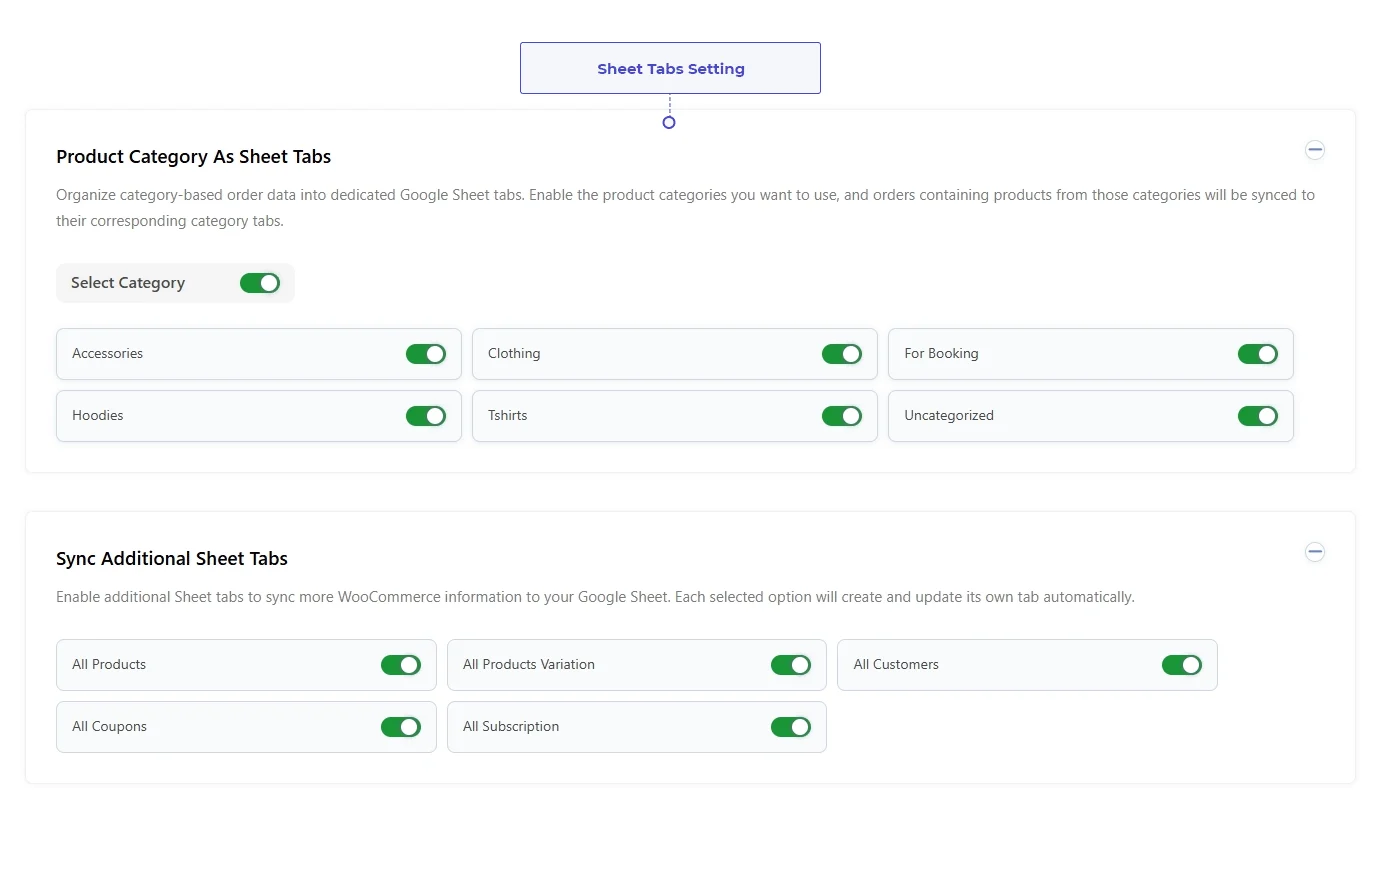Click the All Coupons label text
The image size is (1377, 894).
(x=109, y=727)
